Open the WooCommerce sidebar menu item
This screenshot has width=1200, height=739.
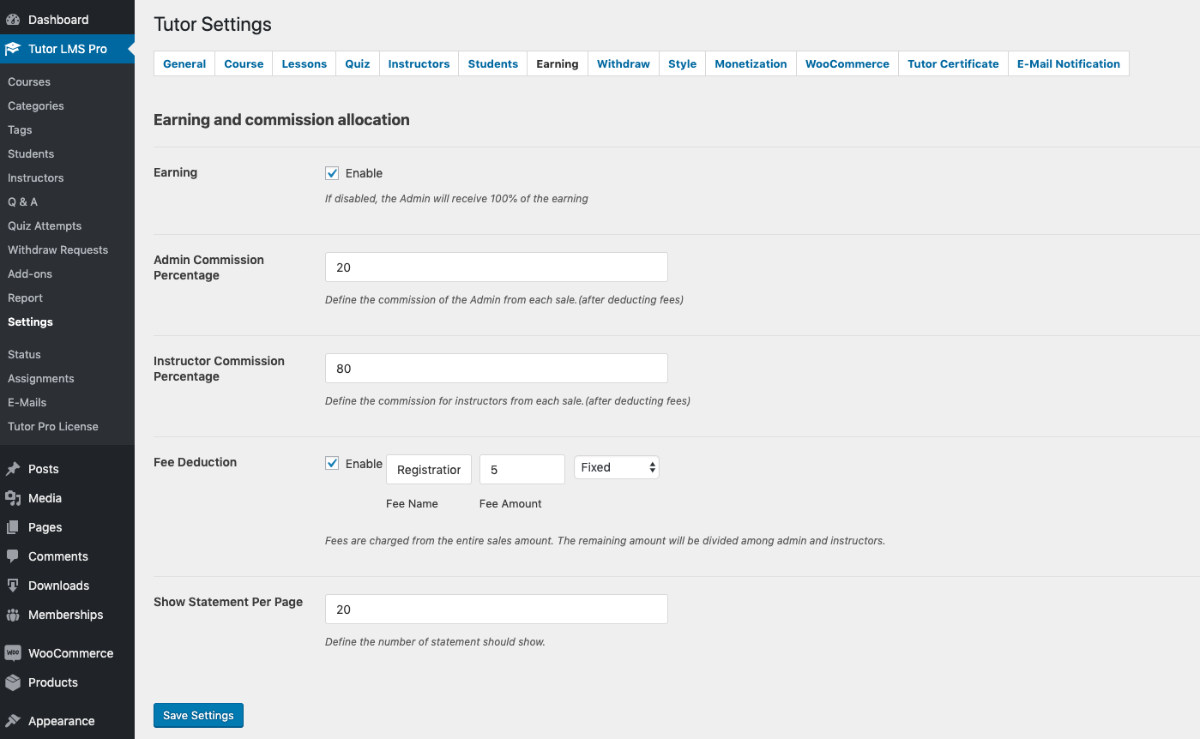pyautogui.click(x=67, y=653)
